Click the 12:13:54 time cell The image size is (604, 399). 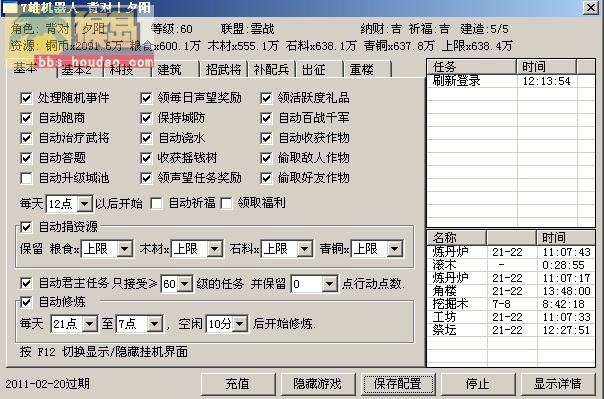(547, 81)
